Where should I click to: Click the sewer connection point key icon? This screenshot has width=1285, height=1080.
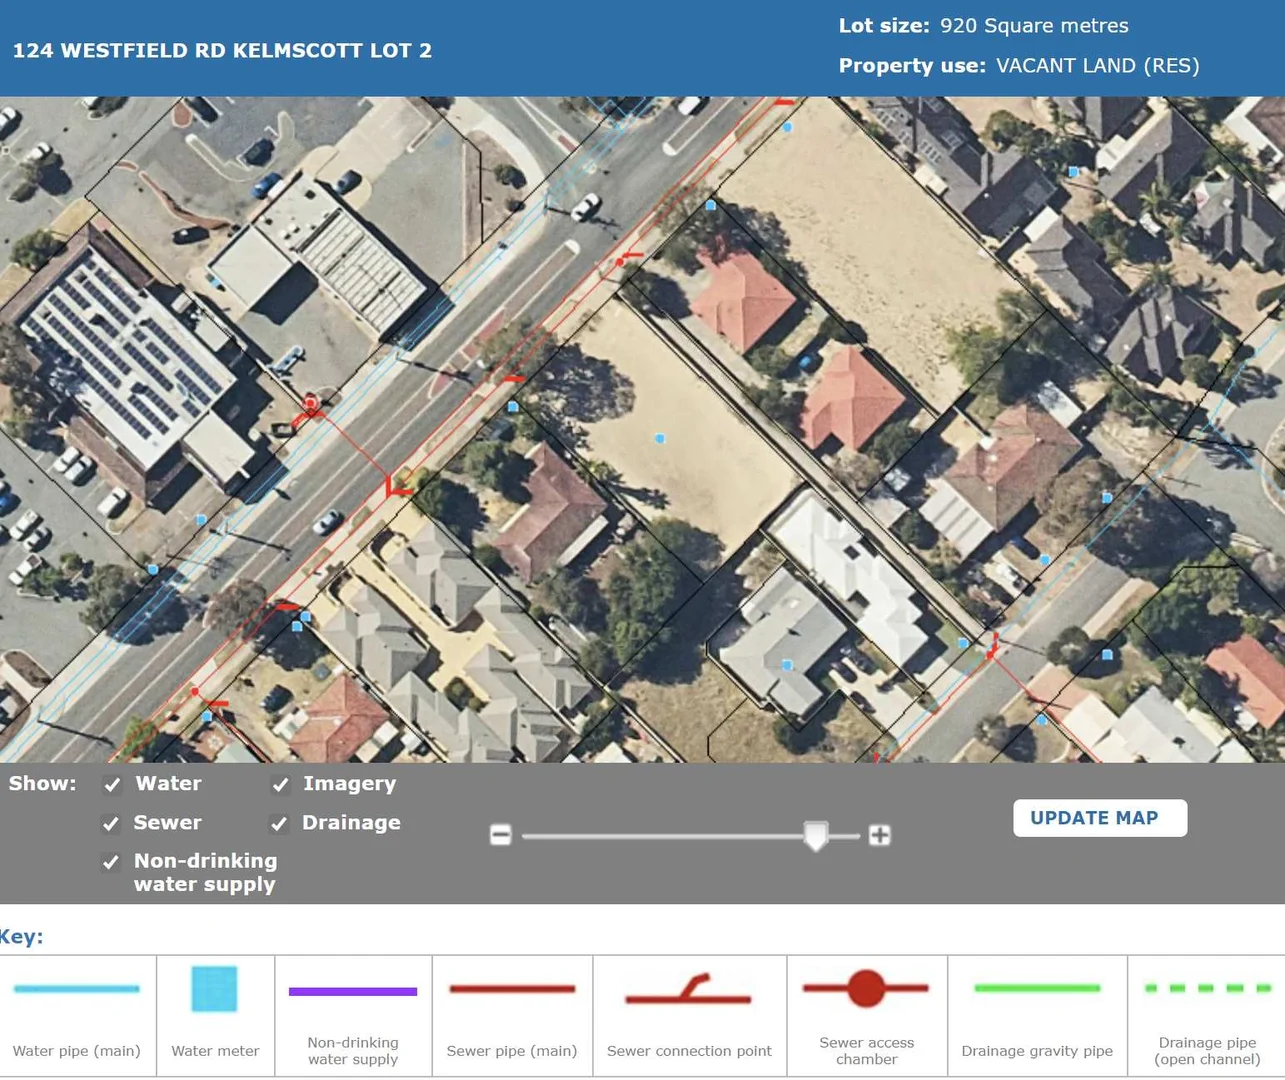click(x=688, y=991)
